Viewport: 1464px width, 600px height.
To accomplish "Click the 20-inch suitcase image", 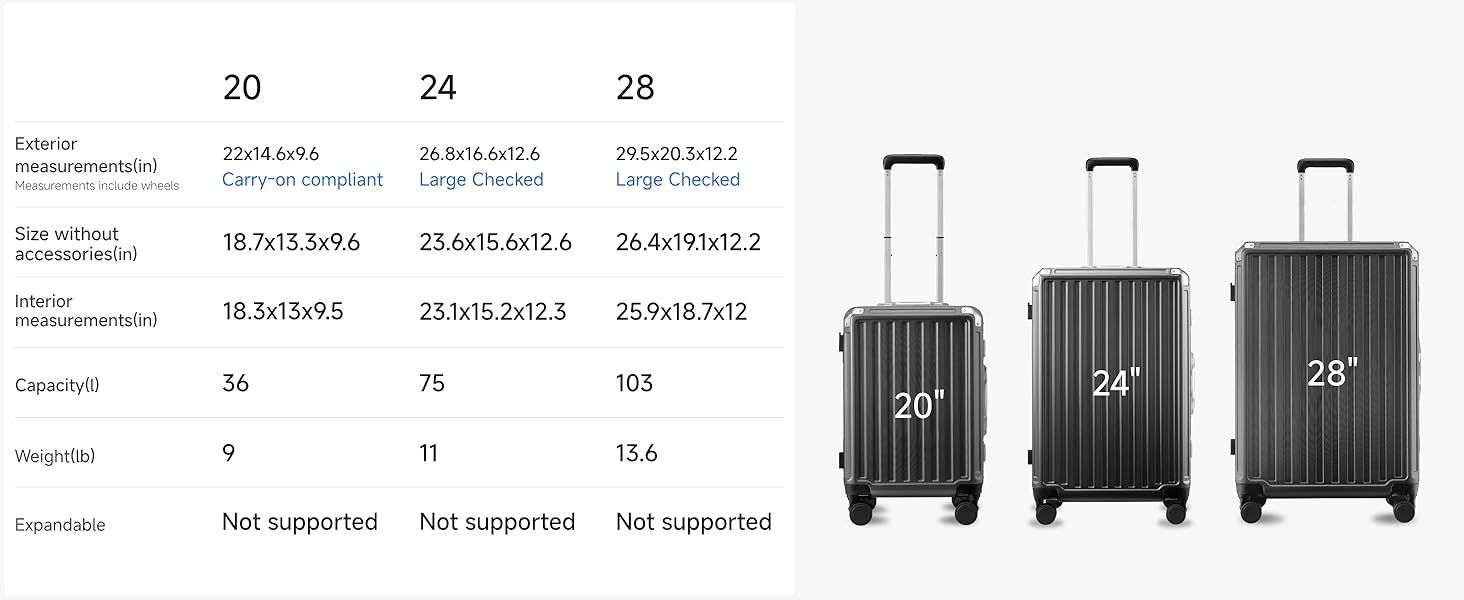I will [x=912, y=400].
